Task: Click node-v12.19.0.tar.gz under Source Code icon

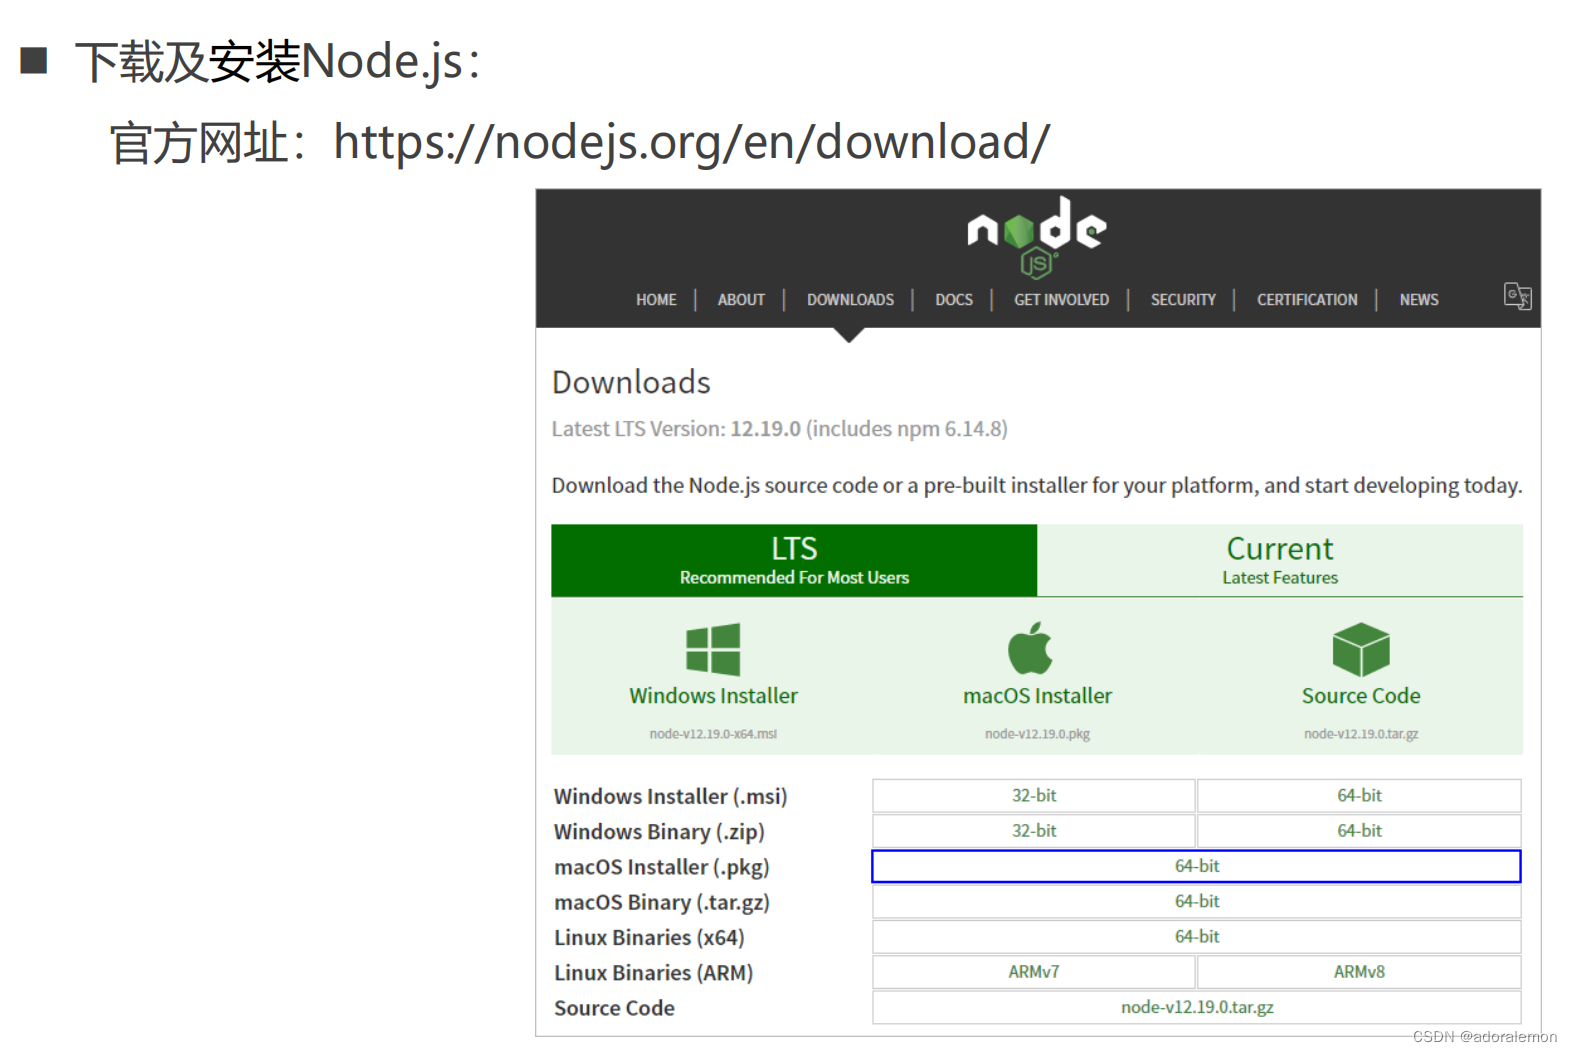Action: pyautogui.click(x=1361, y=734)
